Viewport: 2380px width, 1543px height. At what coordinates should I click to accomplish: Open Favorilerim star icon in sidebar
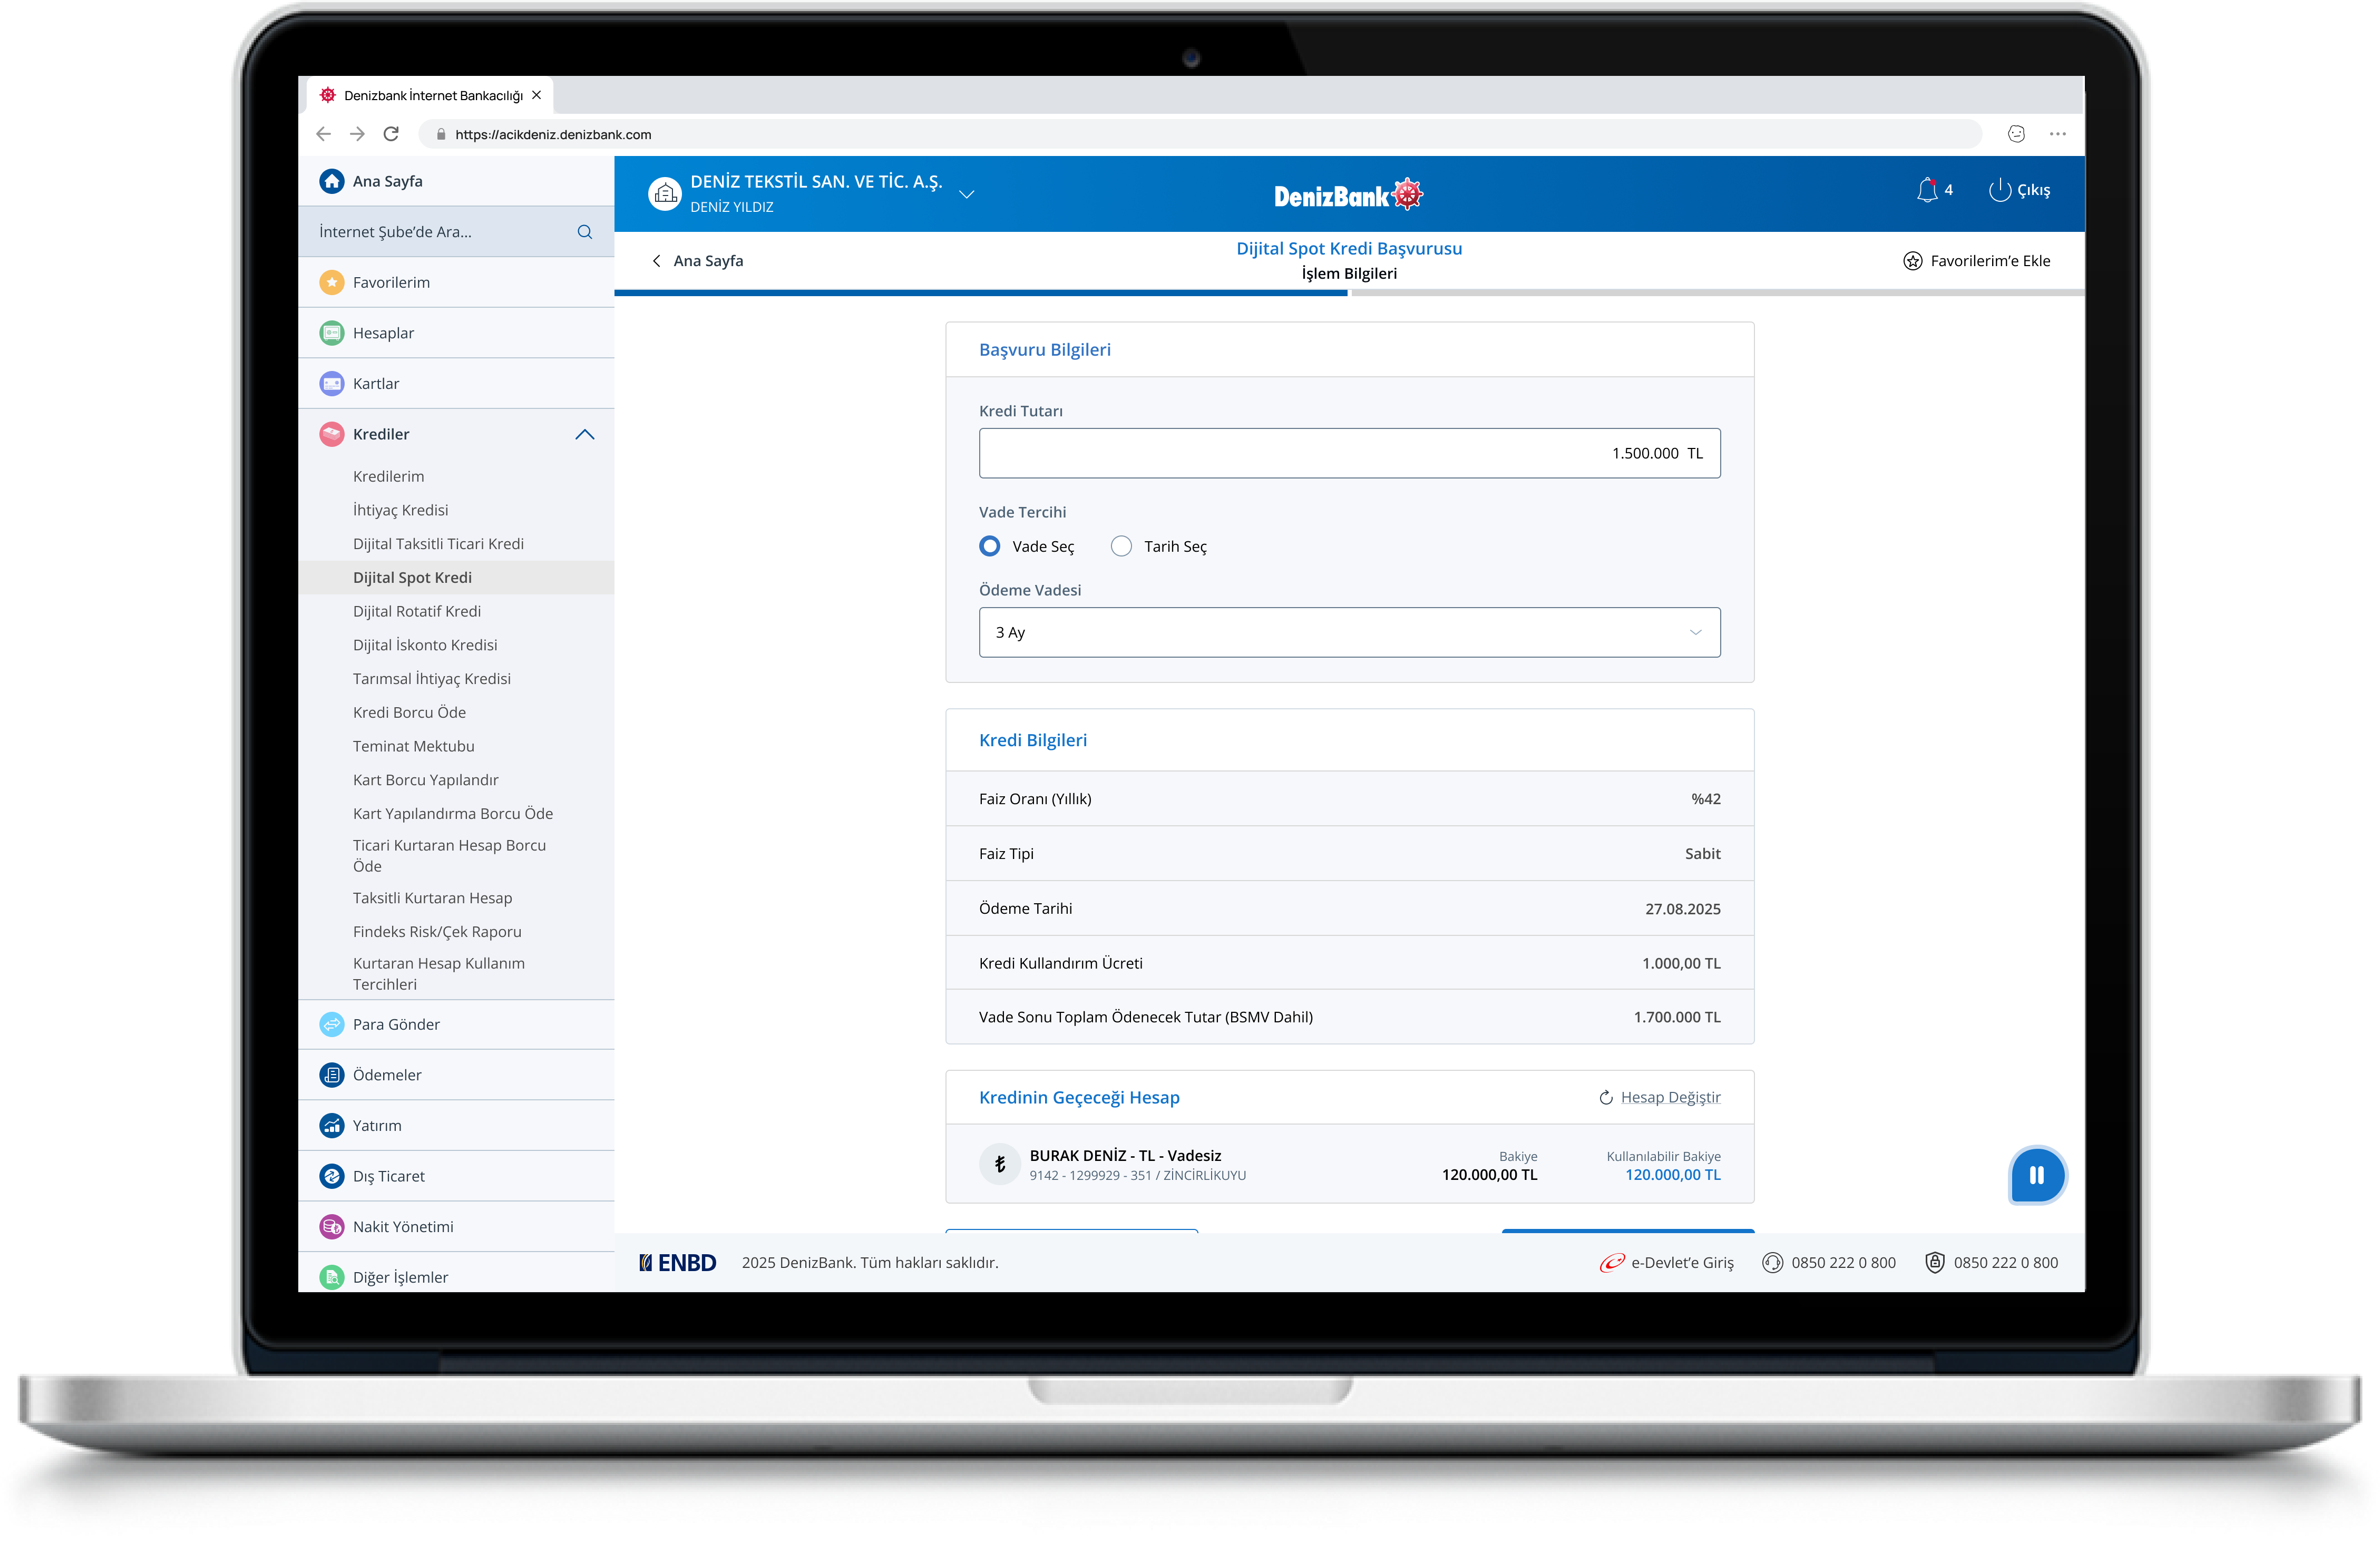[x=332, y=282]
